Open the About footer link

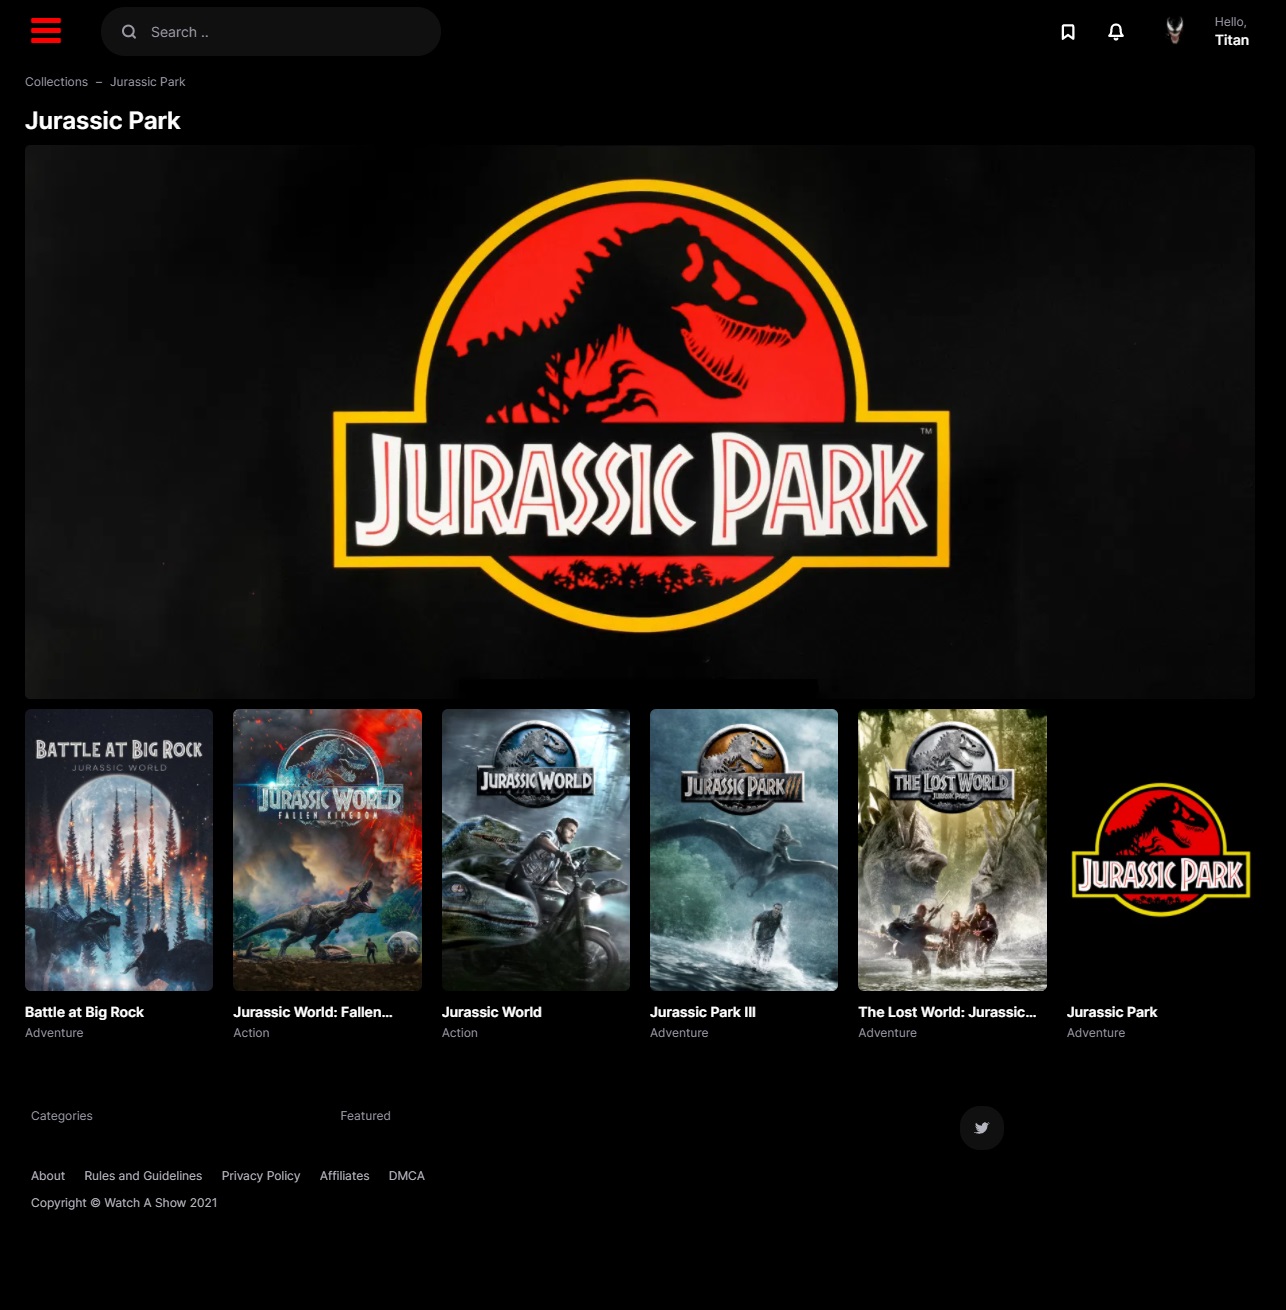click(x=48, y=1176)
